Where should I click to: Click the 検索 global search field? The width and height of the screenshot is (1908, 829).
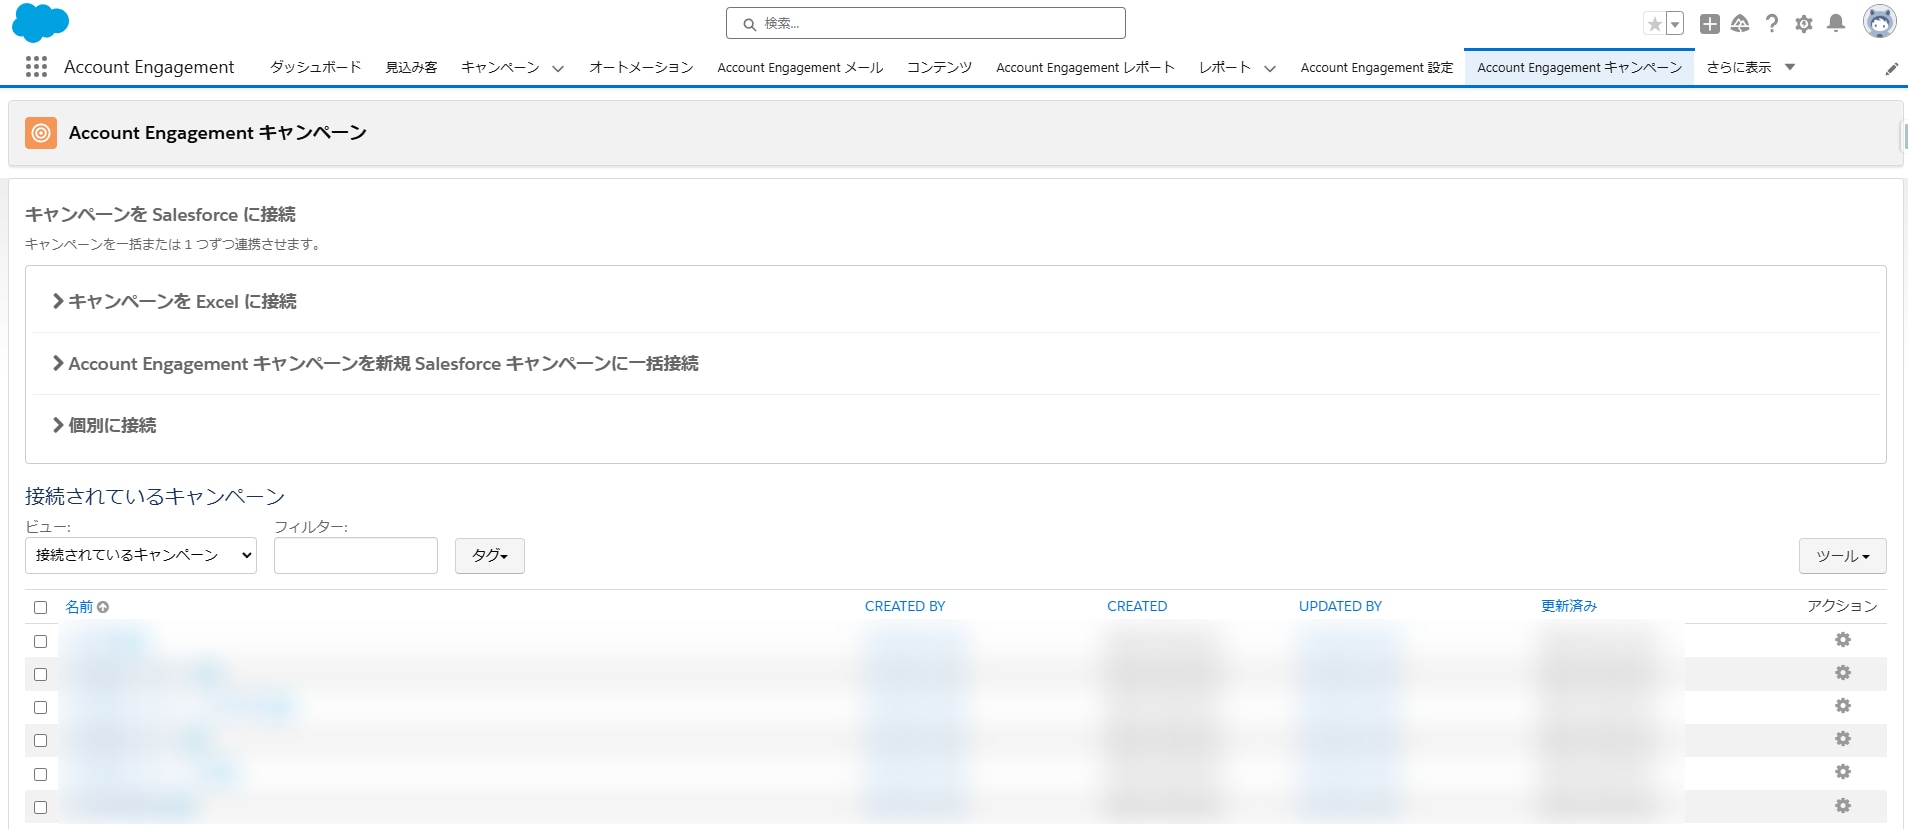point(926,23)
